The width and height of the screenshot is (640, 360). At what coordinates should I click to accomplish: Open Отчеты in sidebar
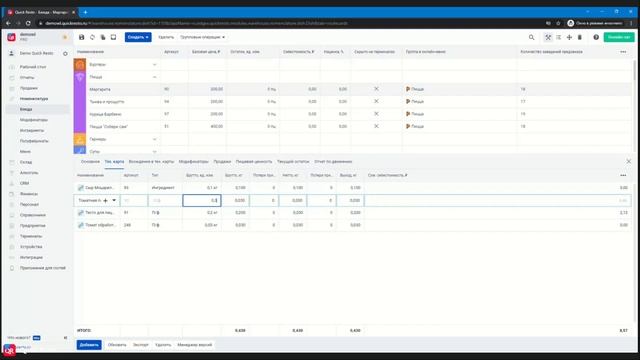tap(27, 78)
